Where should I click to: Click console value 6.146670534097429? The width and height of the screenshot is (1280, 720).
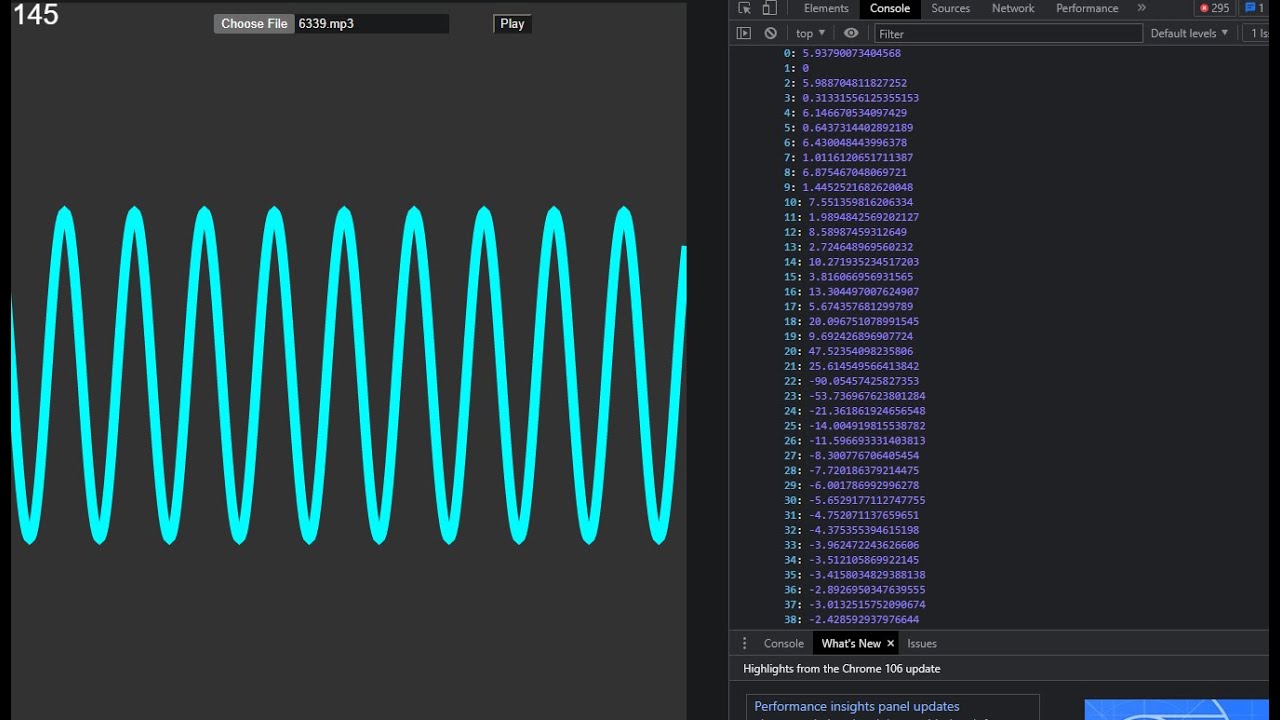pos(855,113)
